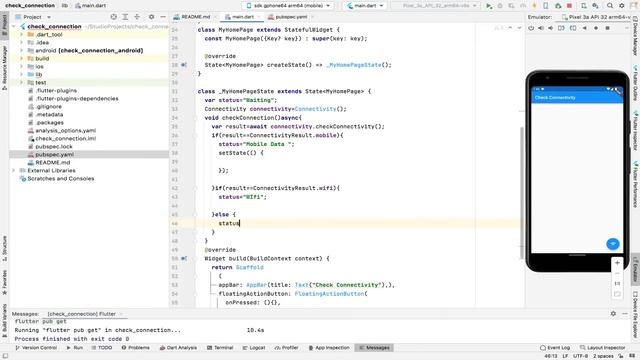The width and height of the screenshot is (640, 360).
Task: Rotate emulator left
Action: pos(561,28)
